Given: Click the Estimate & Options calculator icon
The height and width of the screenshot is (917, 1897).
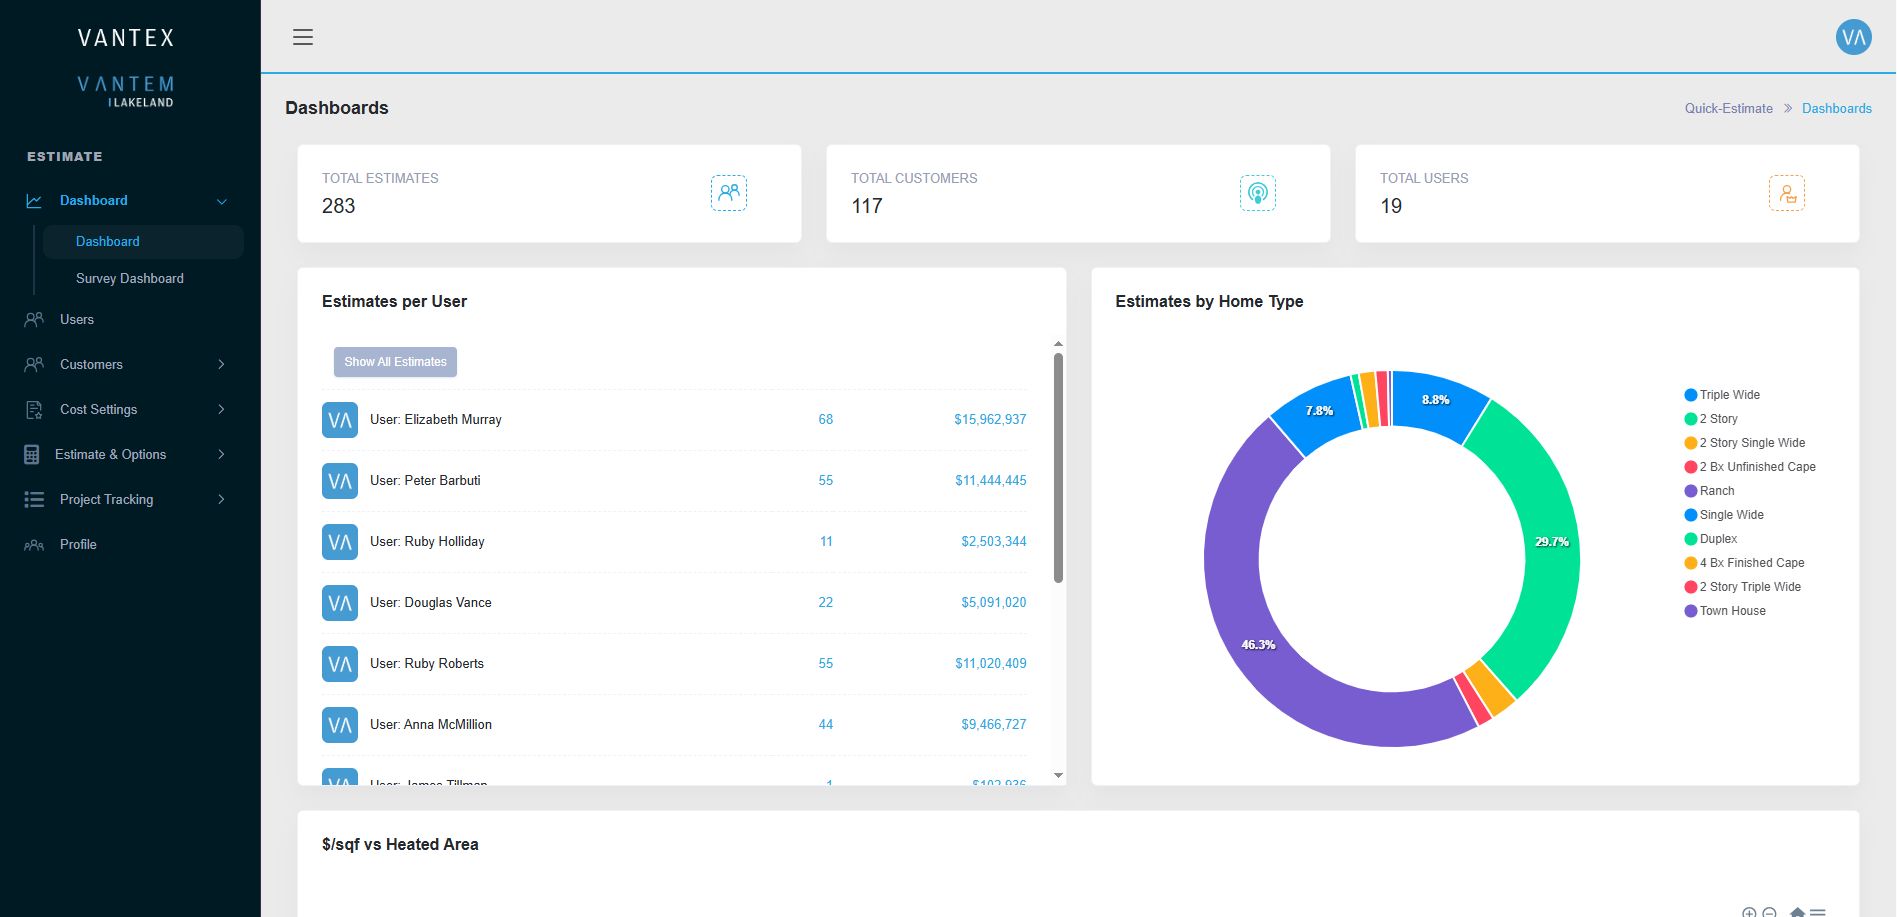Looking at the screenshot, I should pos(32,455).
